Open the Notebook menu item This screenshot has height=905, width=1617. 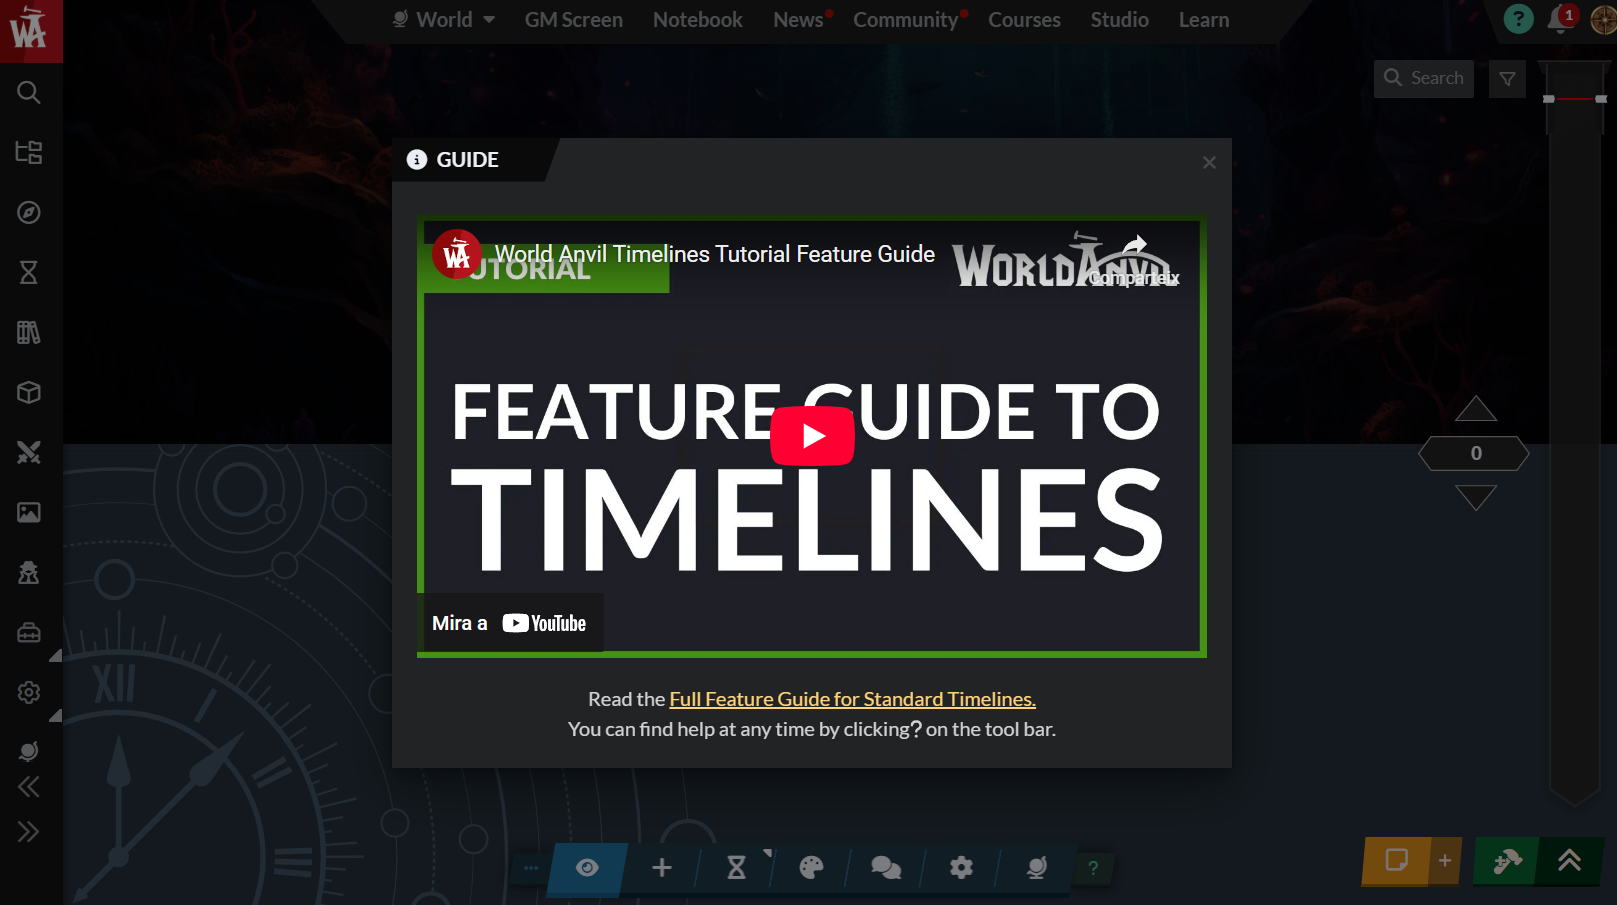pyautogui.click(x=698, y=20)
